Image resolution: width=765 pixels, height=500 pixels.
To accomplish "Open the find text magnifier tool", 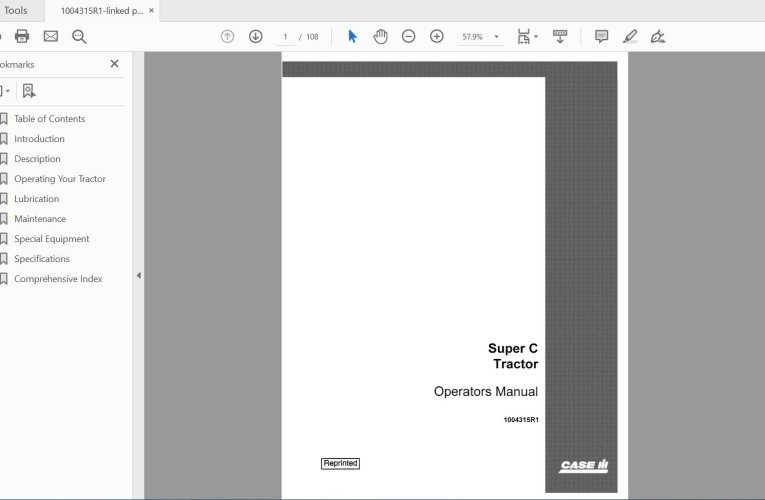I will [79, 37].
